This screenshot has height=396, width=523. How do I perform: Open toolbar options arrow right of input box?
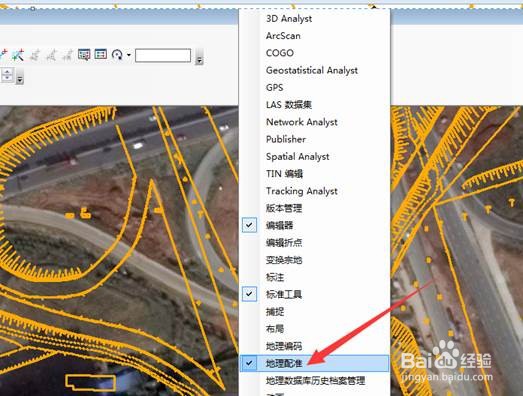(199, 57)
